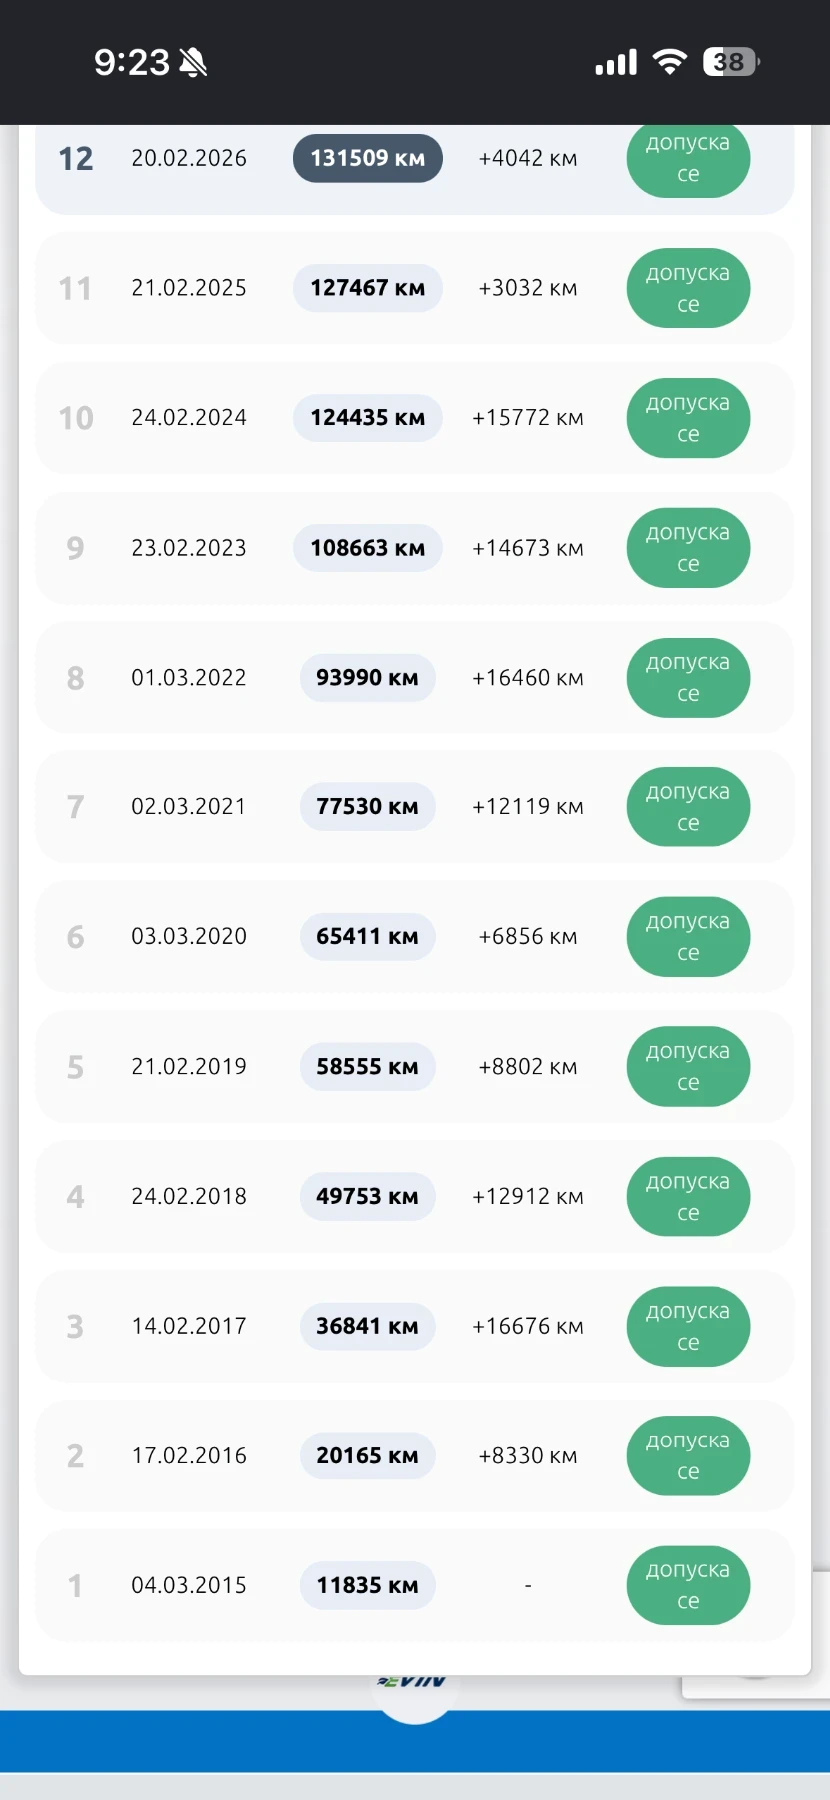
Task: Open inspection row number 7
Action: pyautogui.click(x=415, y=807)
